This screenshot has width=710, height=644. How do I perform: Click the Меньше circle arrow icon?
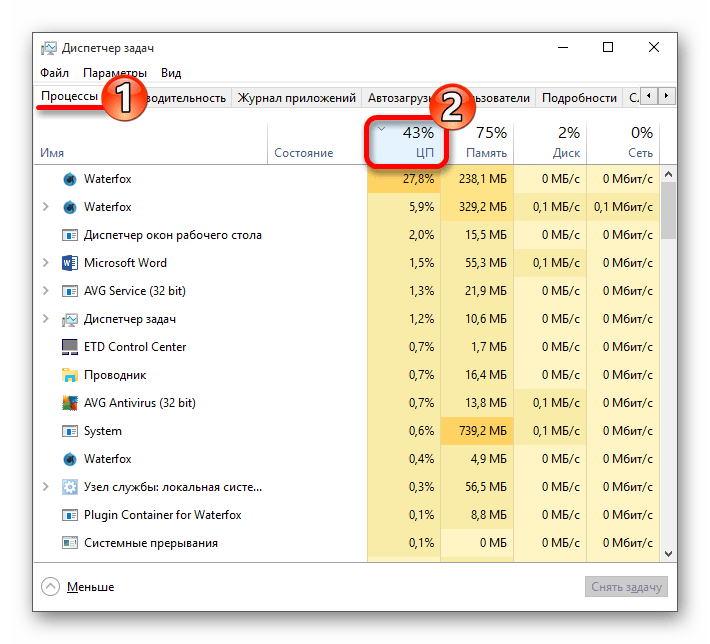(50, 587)
